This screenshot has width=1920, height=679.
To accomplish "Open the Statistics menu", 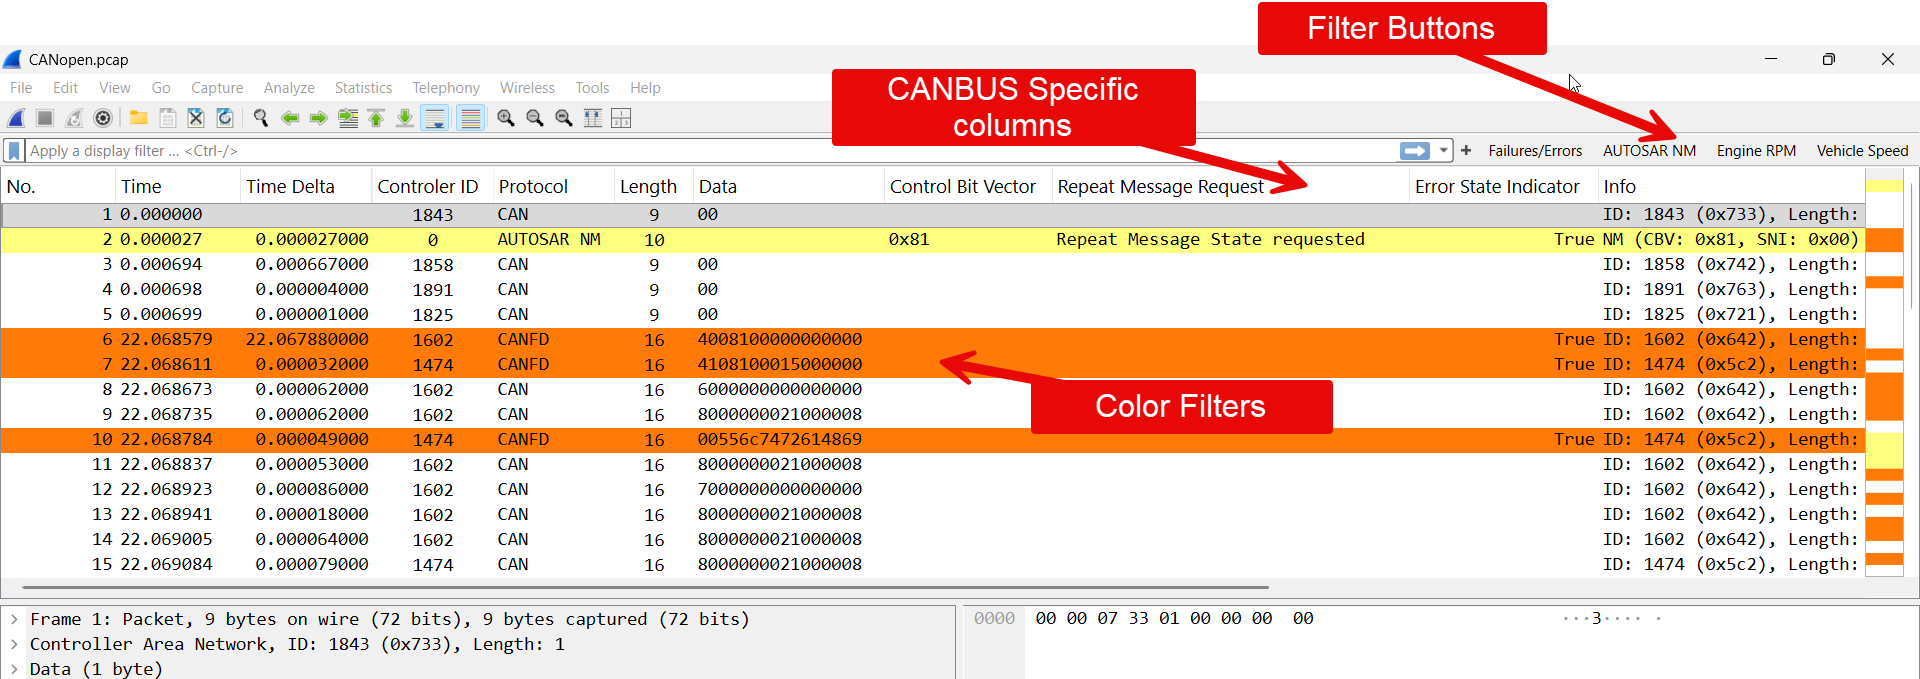I will click(363, 88).
